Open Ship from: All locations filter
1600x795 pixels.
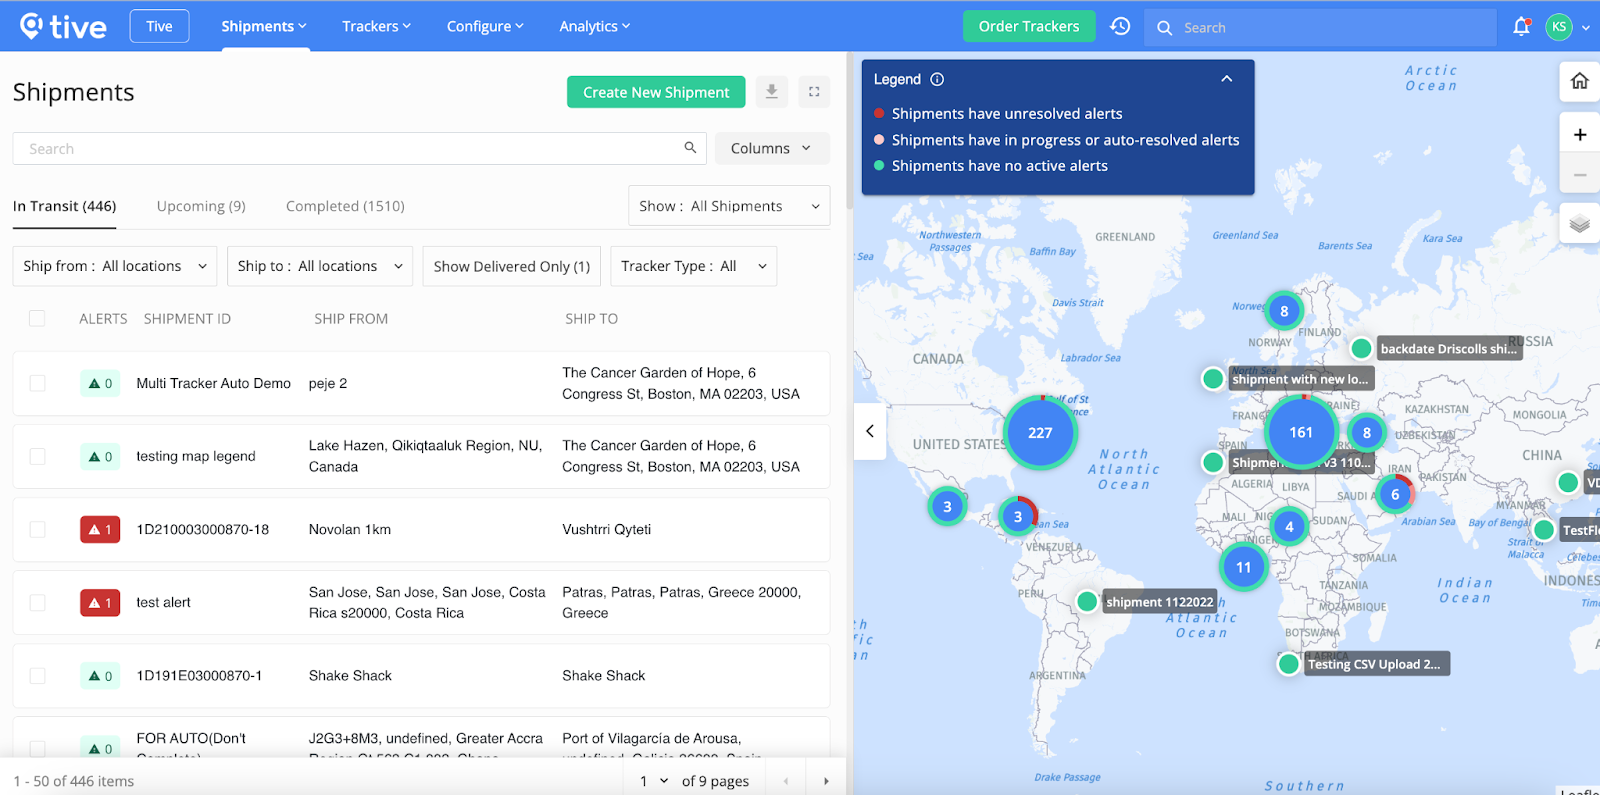[x=115, y=266]
